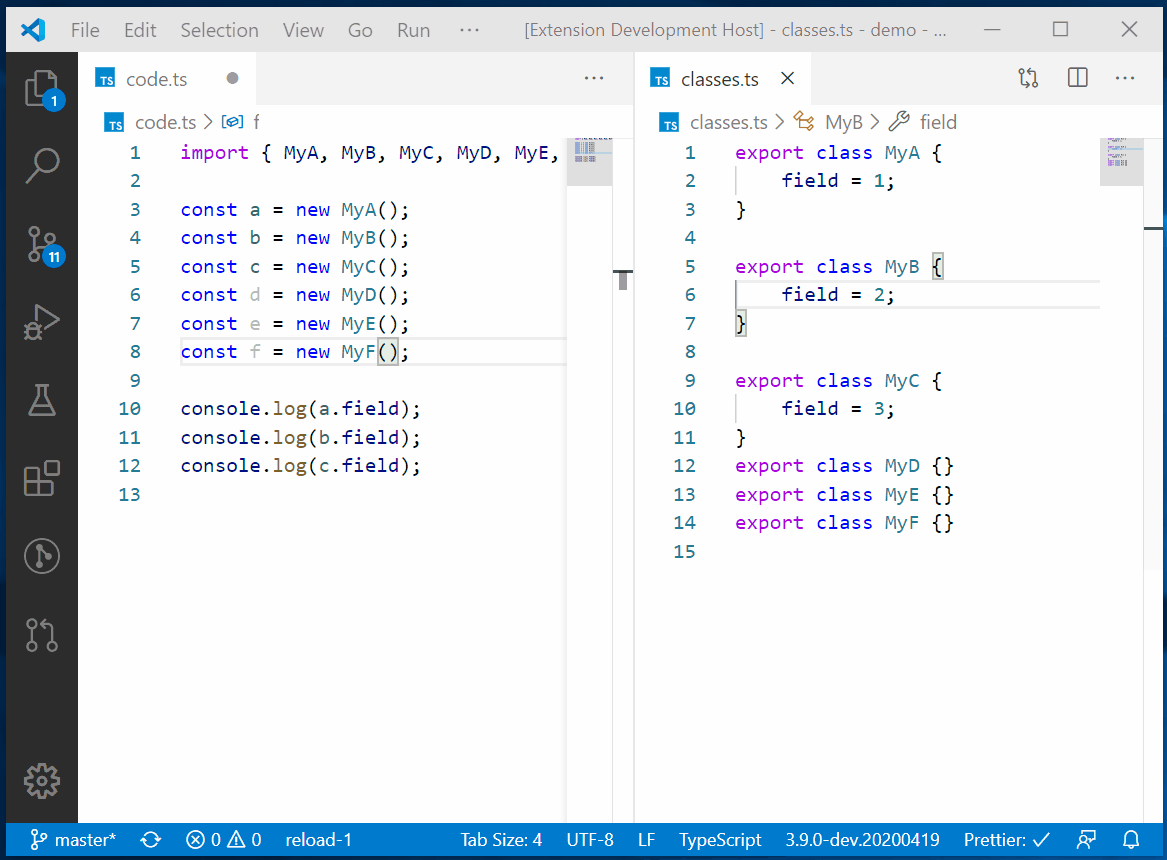Click line number 8 in code.ts
The height and width of the screenshot is (860, 1167).
pyautogui.click(x=135, y=352)
